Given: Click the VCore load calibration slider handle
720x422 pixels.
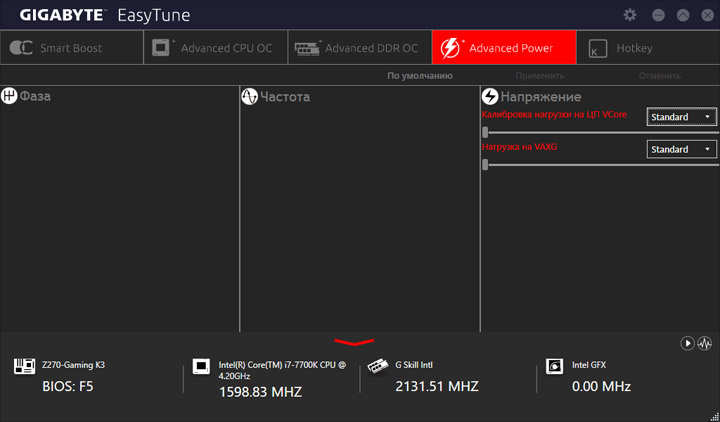Looking at the screenshot, I should pos(485,132).
